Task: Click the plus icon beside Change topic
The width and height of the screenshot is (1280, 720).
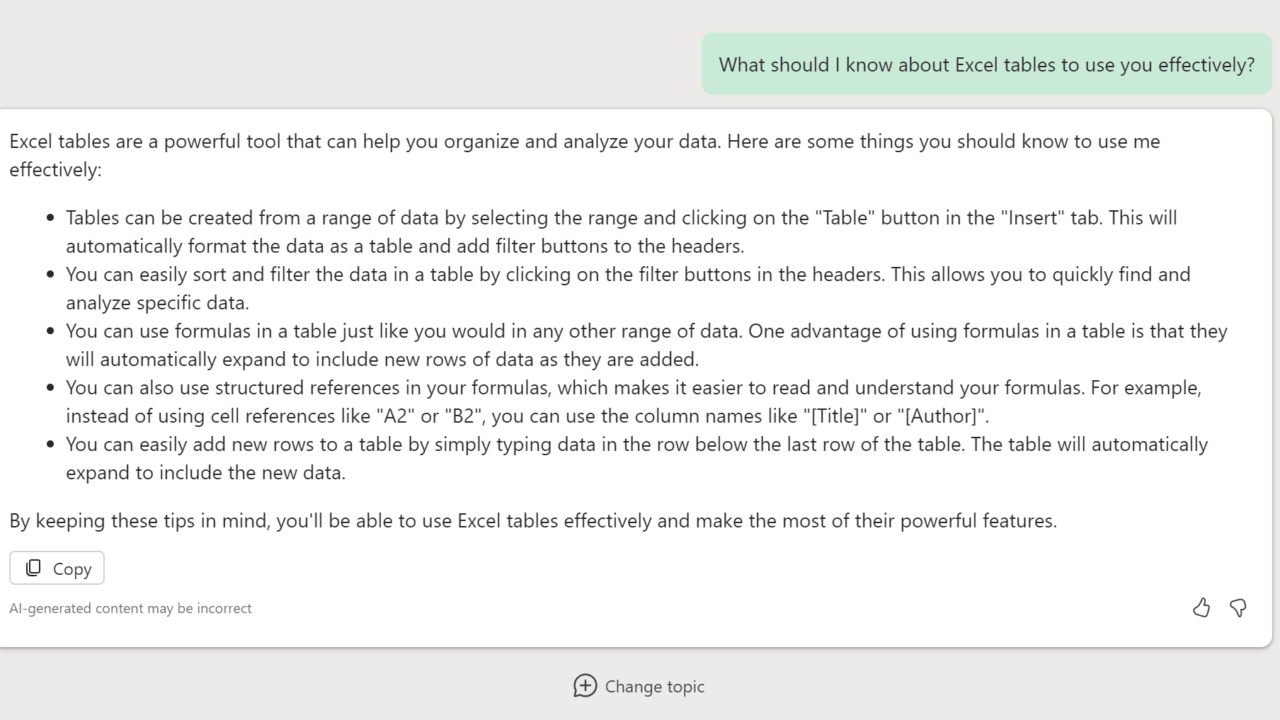Action: coord(585,686)
